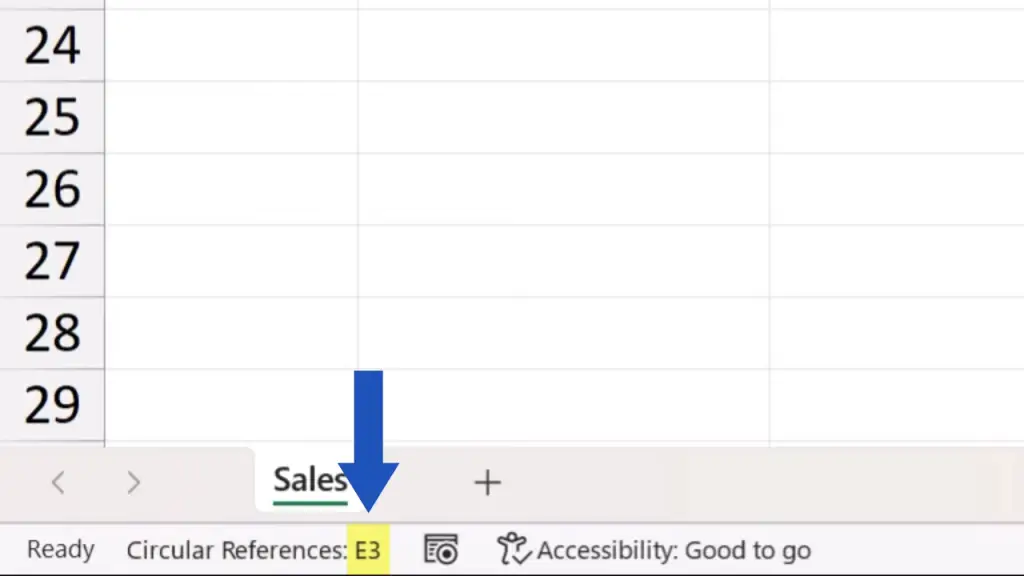The image size is (1024, 576).
Task: Click the accessibility checker figure icon
Action: click(514, 549)
